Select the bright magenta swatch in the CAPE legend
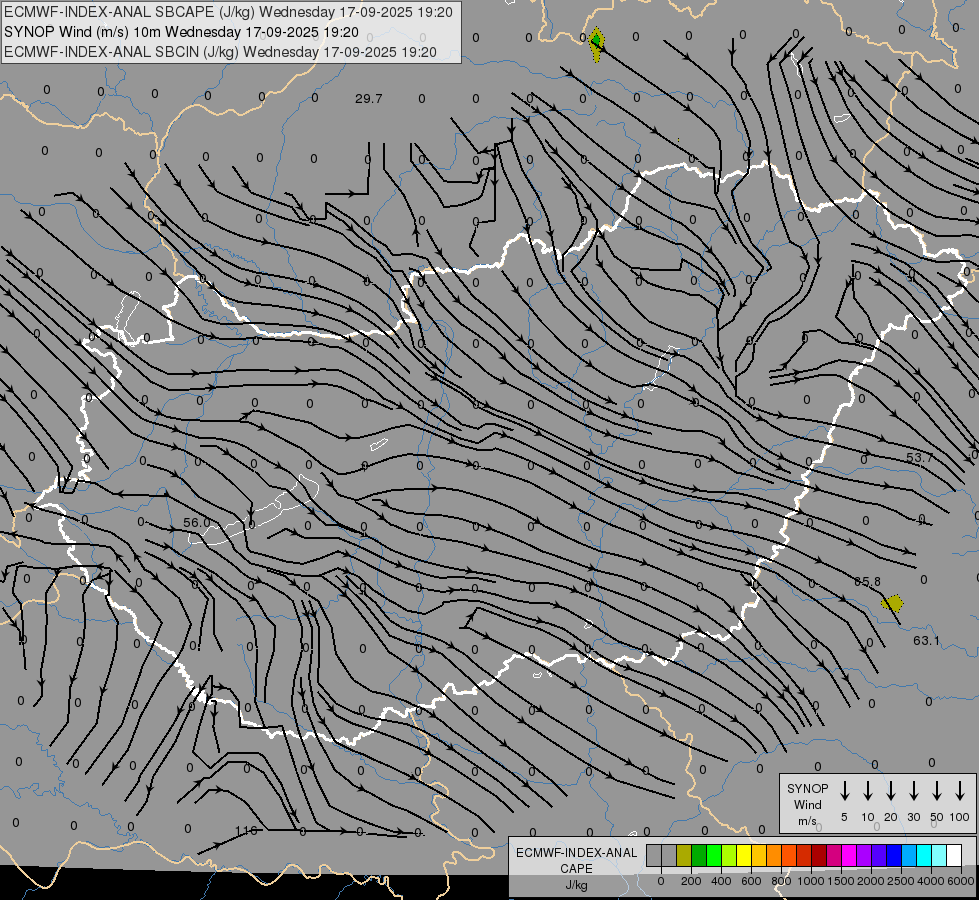979x900 pixels. click(x=849, y=855)
